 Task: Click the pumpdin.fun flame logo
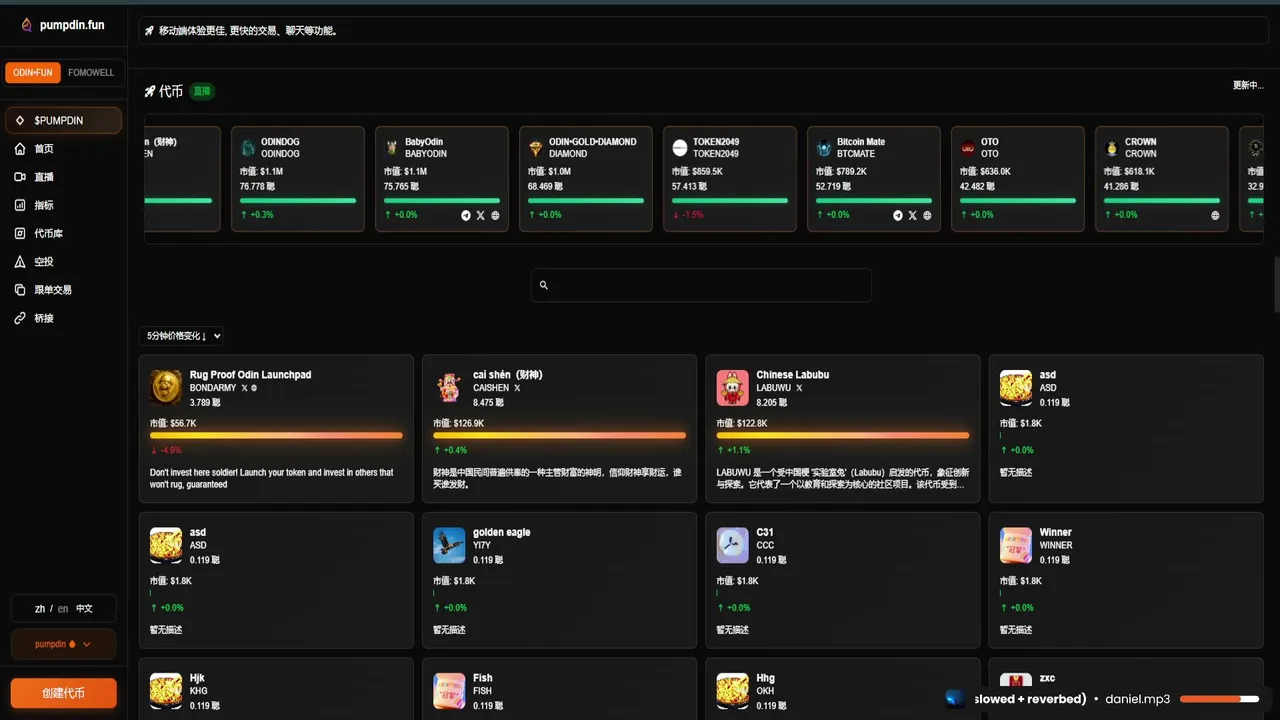pos(26,25)
